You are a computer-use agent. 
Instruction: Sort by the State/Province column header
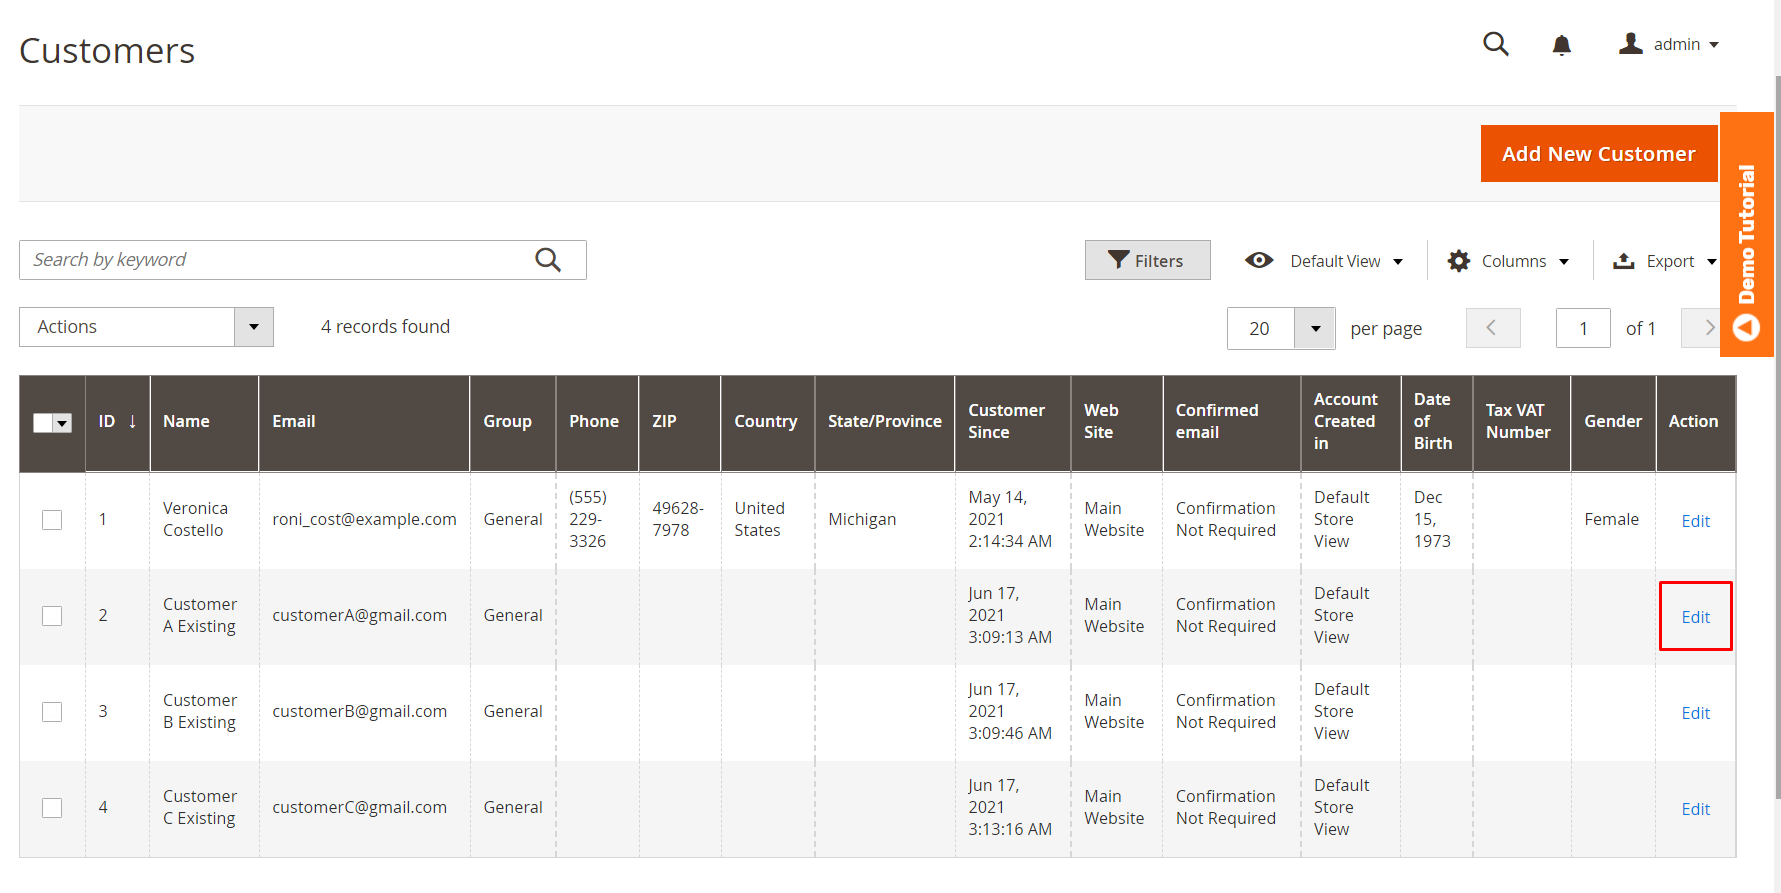[884, 423]
